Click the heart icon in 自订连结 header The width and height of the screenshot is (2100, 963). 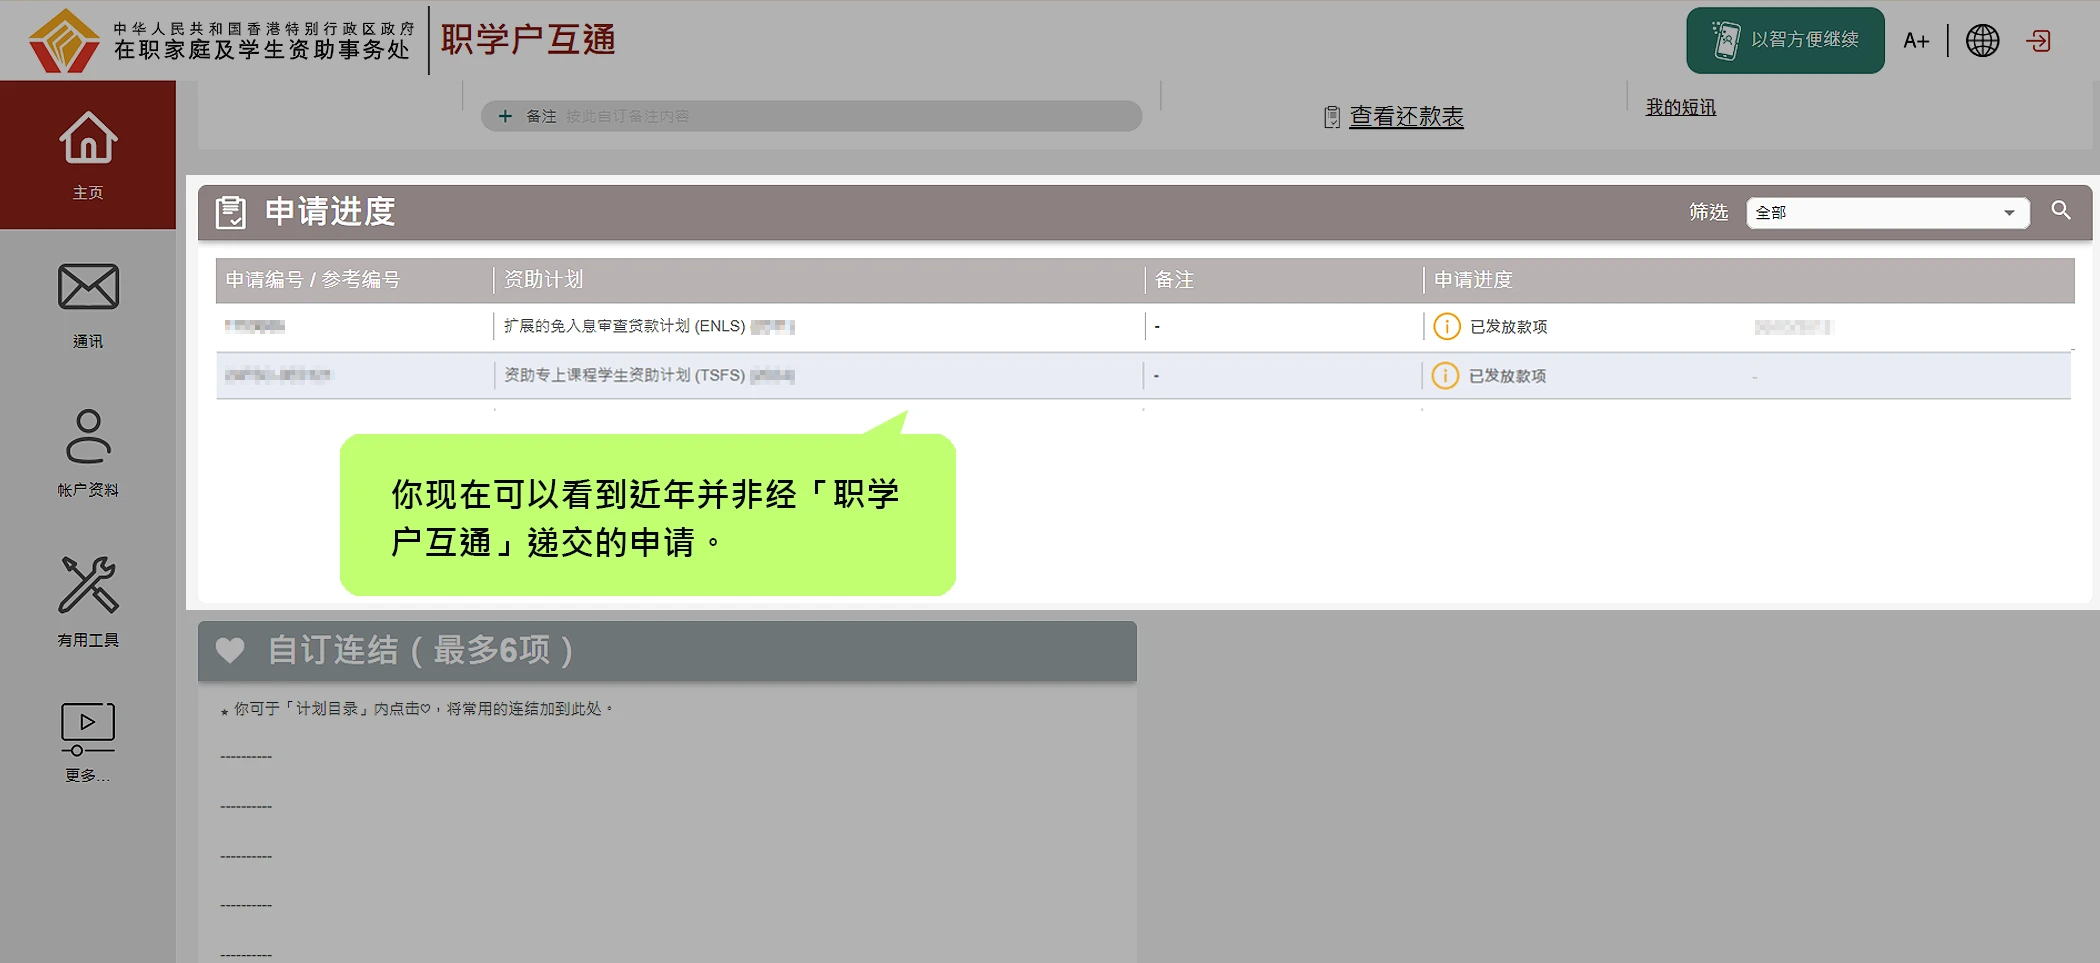[230, 651]
